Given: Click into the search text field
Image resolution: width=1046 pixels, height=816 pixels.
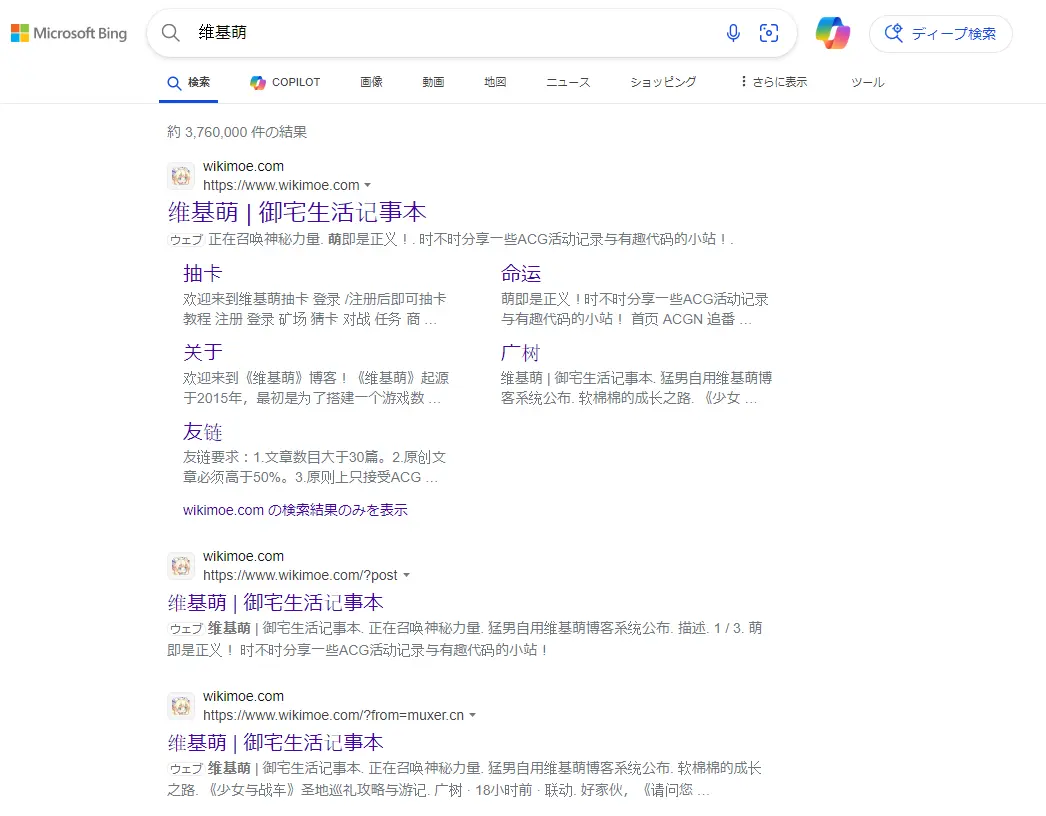Looking at the screenshot, I should [450, 33].
